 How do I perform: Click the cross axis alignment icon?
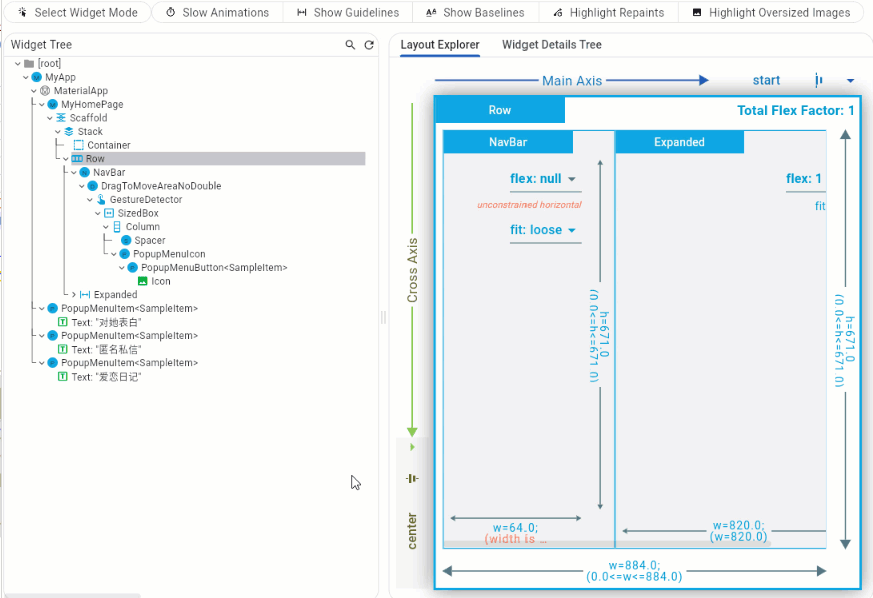pyautogui.click(x=413, y=478)
